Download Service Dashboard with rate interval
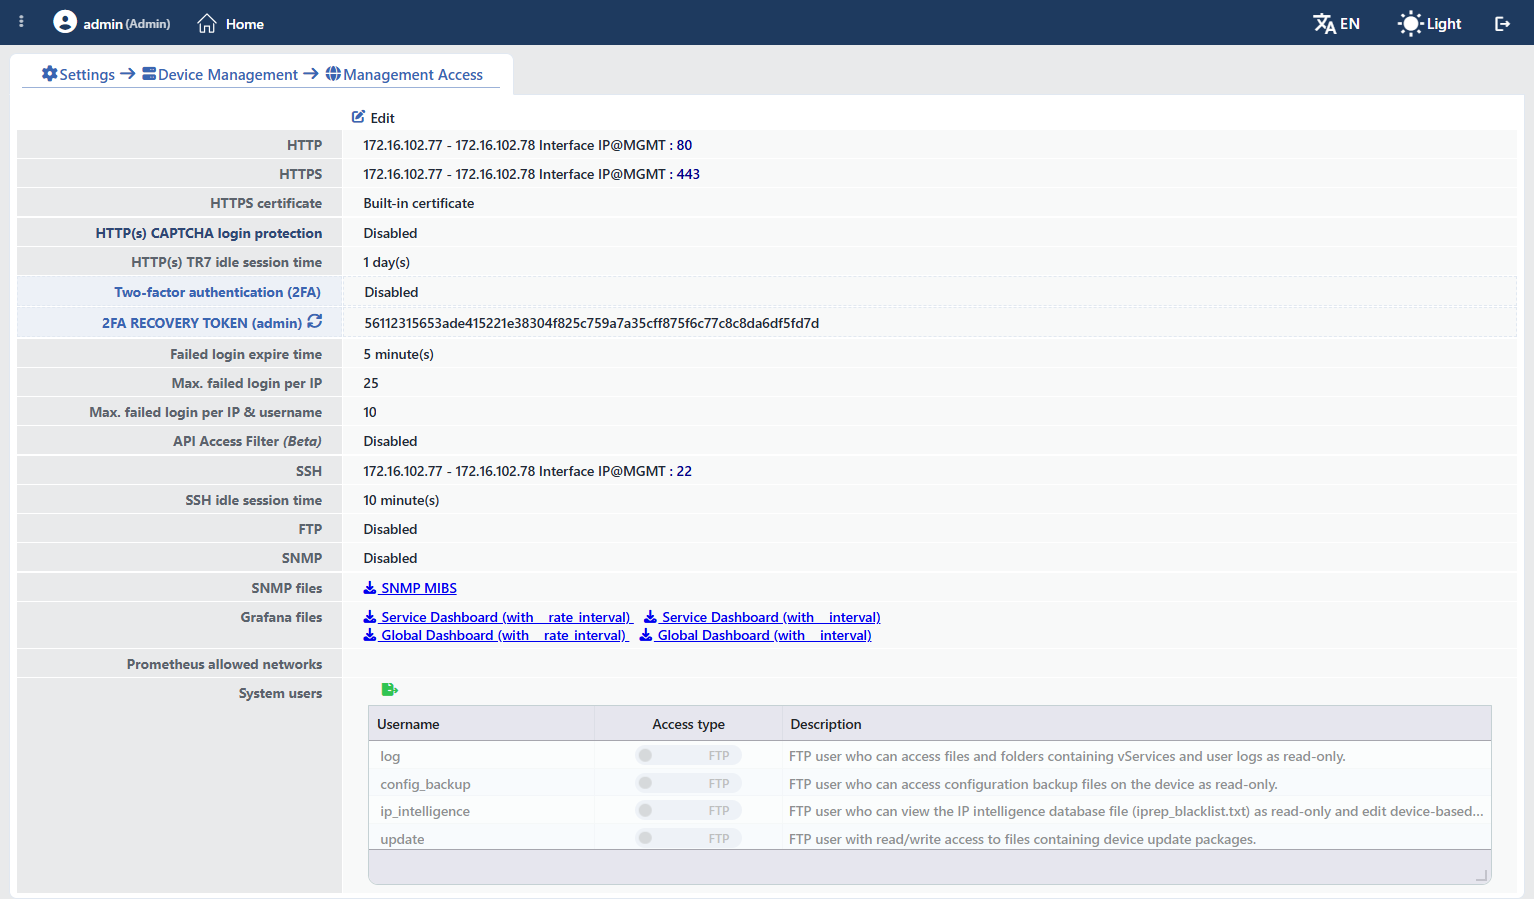Viewport: 1534px width, 899px height. 497,617
